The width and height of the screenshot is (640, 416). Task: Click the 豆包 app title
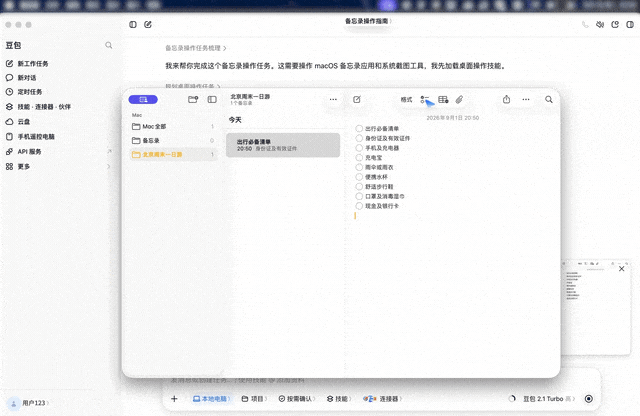pyautogui.click(x=13, y=45)
